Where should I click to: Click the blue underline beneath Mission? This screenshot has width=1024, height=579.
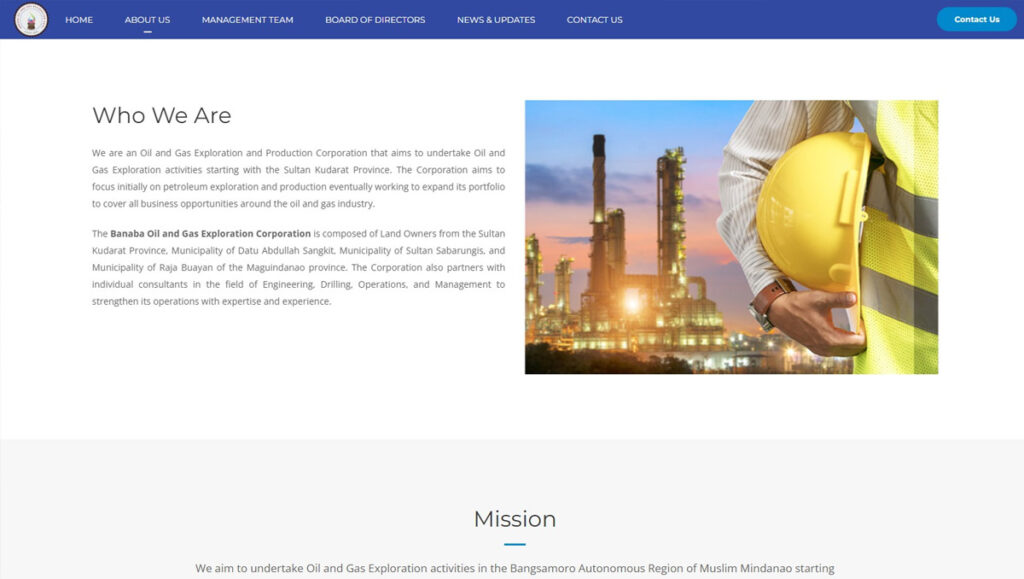(x=514, y=544)
